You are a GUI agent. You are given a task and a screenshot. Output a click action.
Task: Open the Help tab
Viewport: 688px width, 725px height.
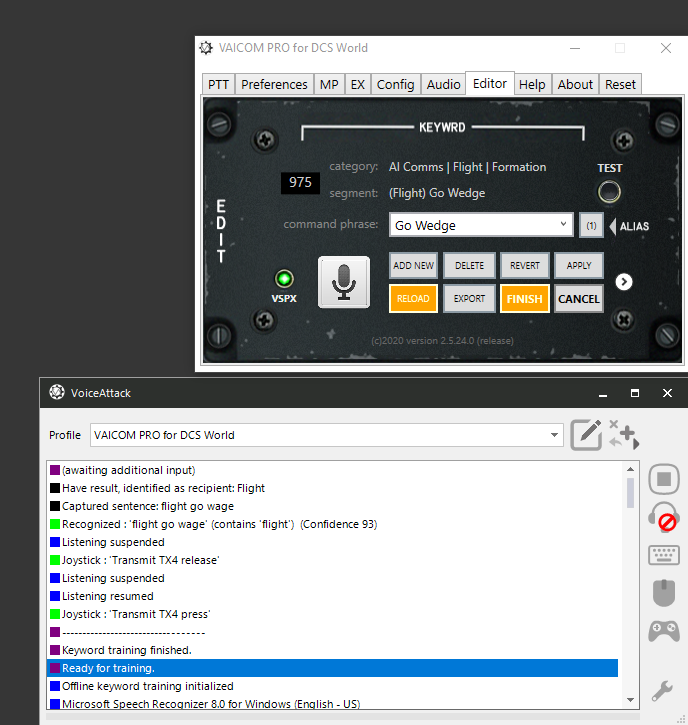532,85
